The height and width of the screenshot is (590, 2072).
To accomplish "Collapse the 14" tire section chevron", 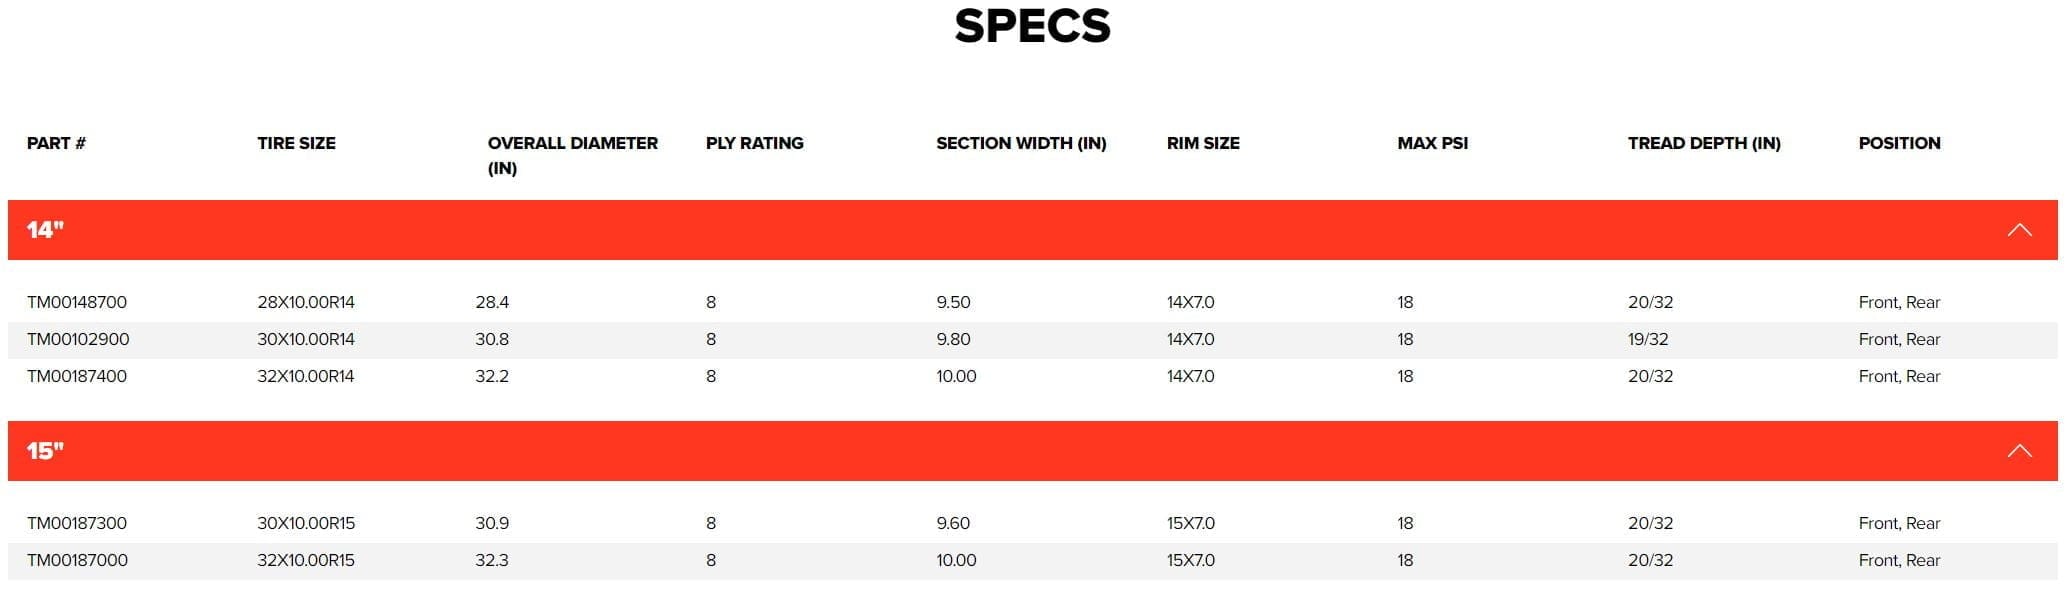I will click(2021, 228).
